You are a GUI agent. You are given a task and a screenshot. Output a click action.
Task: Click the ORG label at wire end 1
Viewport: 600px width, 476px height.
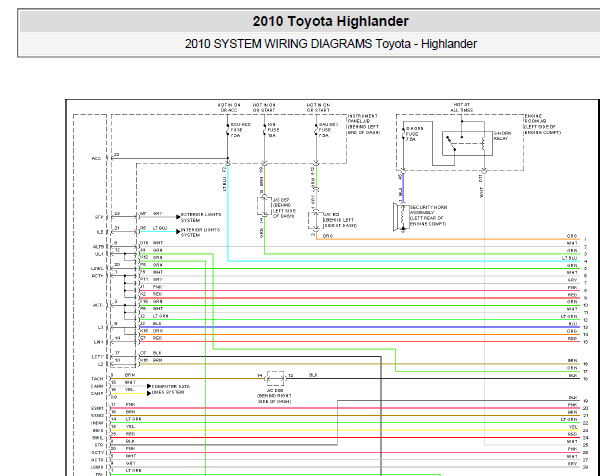(572, 236)
